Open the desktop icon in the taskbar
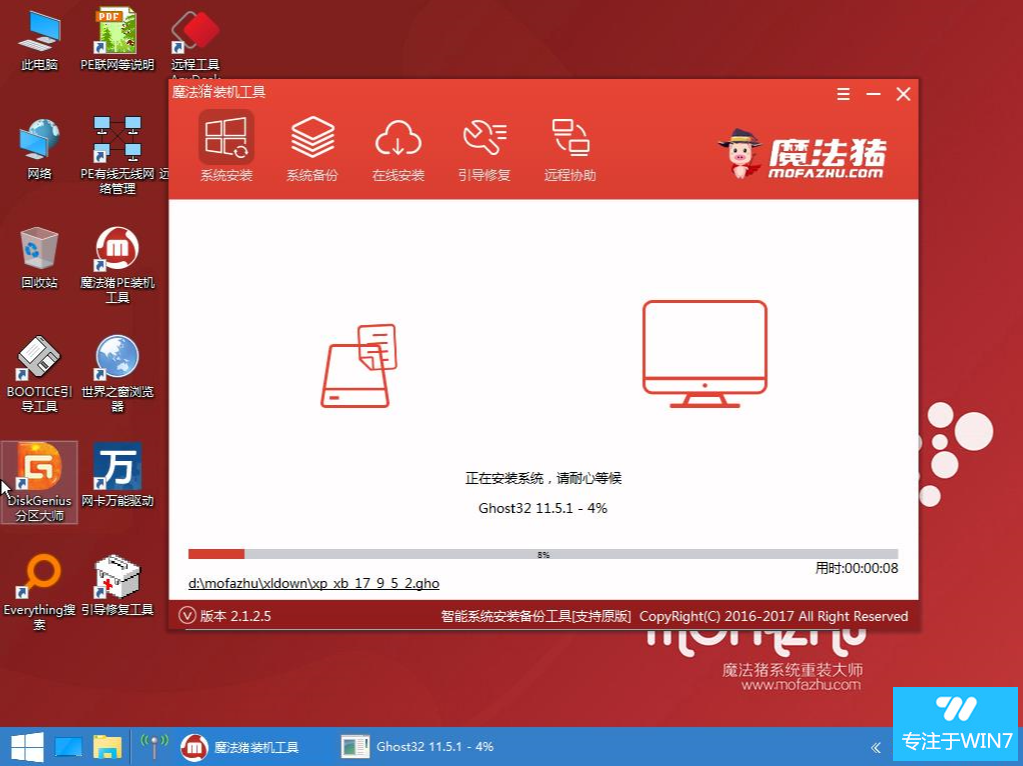1023x766 pixels. (69, 748)
